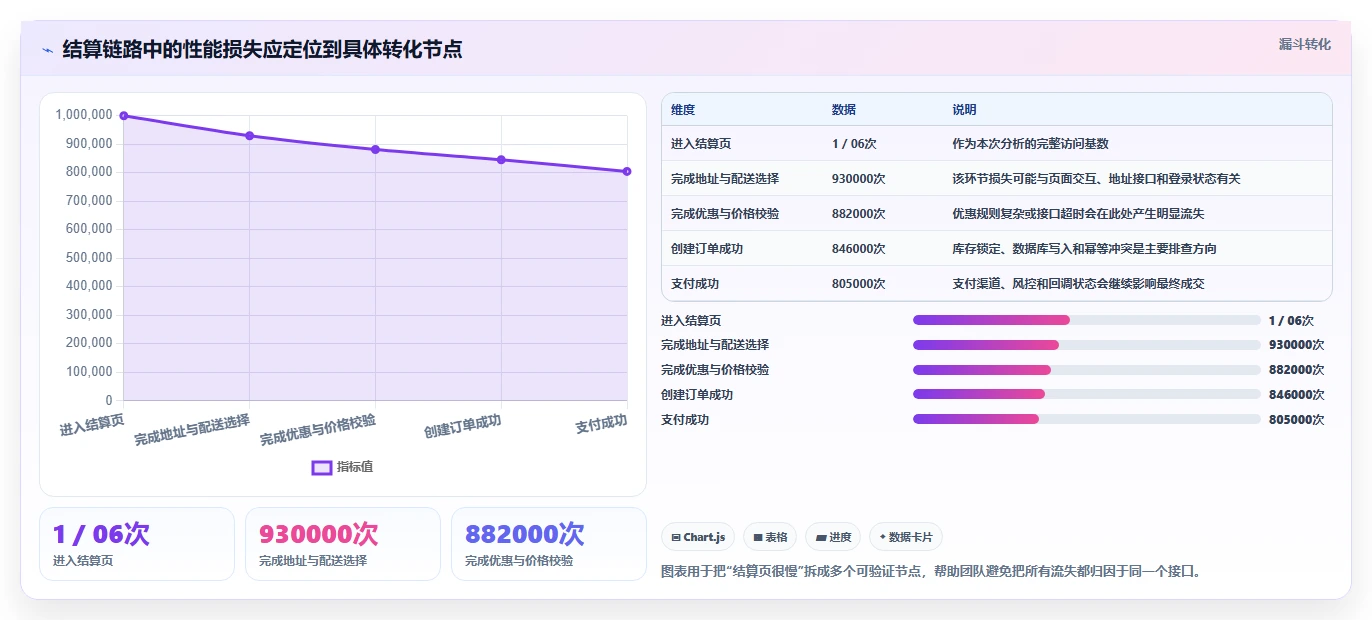Click the footer description starting 图表用于把

930,572
